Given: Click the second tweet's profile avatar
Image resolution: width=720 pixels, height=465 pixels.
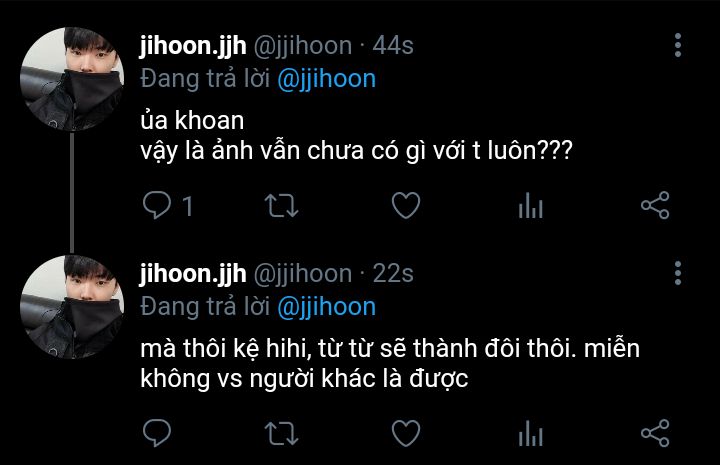Looking at the screenshot, I should 72,307.
